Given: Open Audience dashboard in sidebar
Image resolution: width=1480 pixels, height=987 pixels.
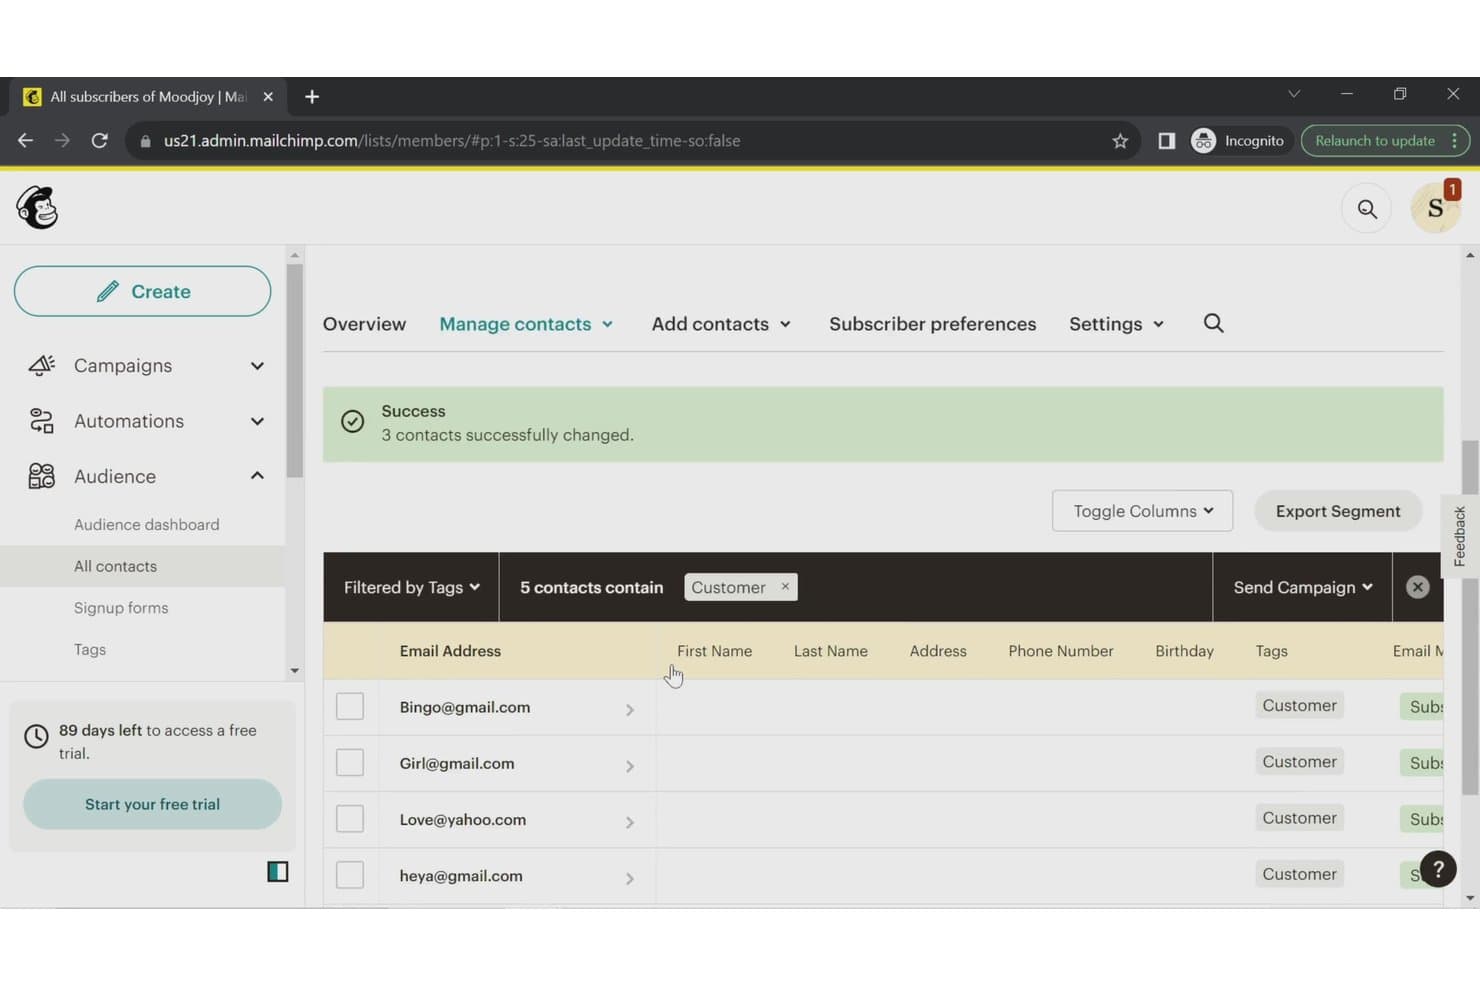Looking at the screenshot, I should click(146, 524).
